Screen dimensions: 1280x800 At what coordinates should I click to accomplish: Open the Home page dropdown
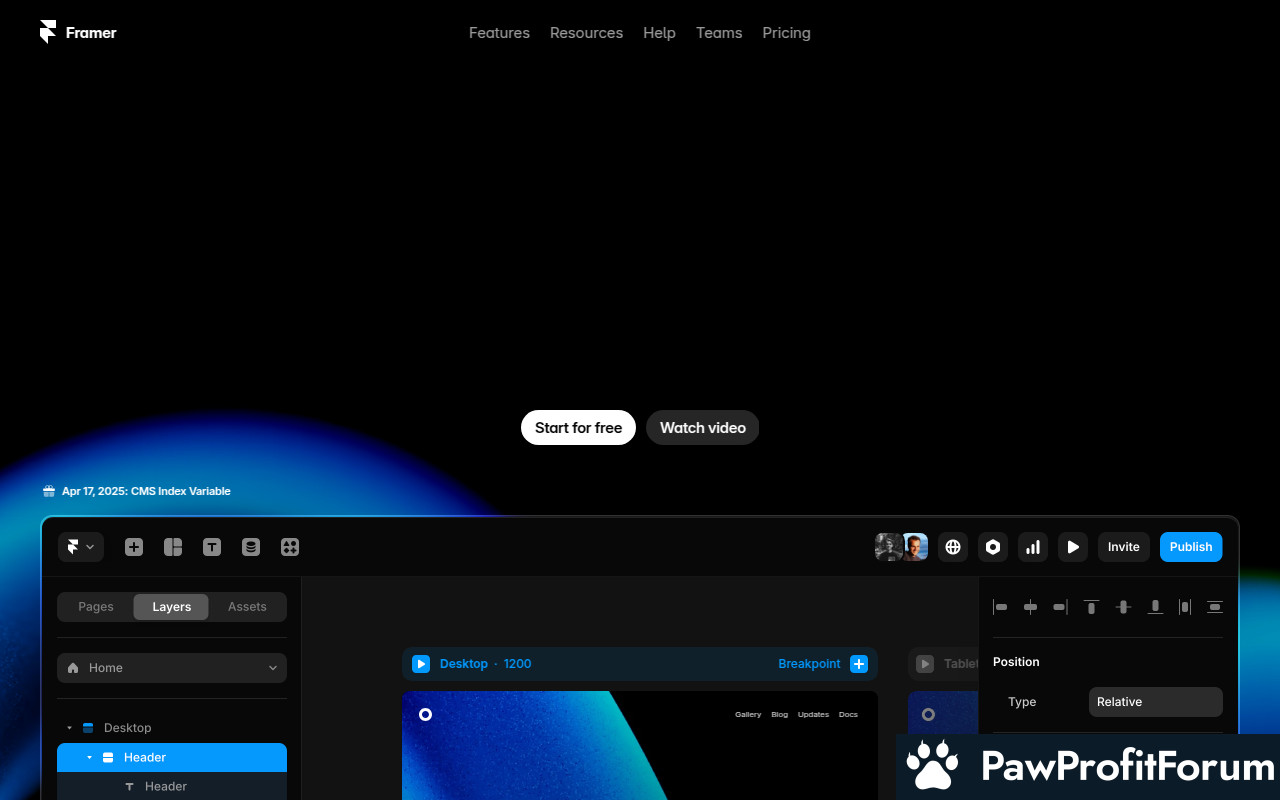[x=172, y=668]
